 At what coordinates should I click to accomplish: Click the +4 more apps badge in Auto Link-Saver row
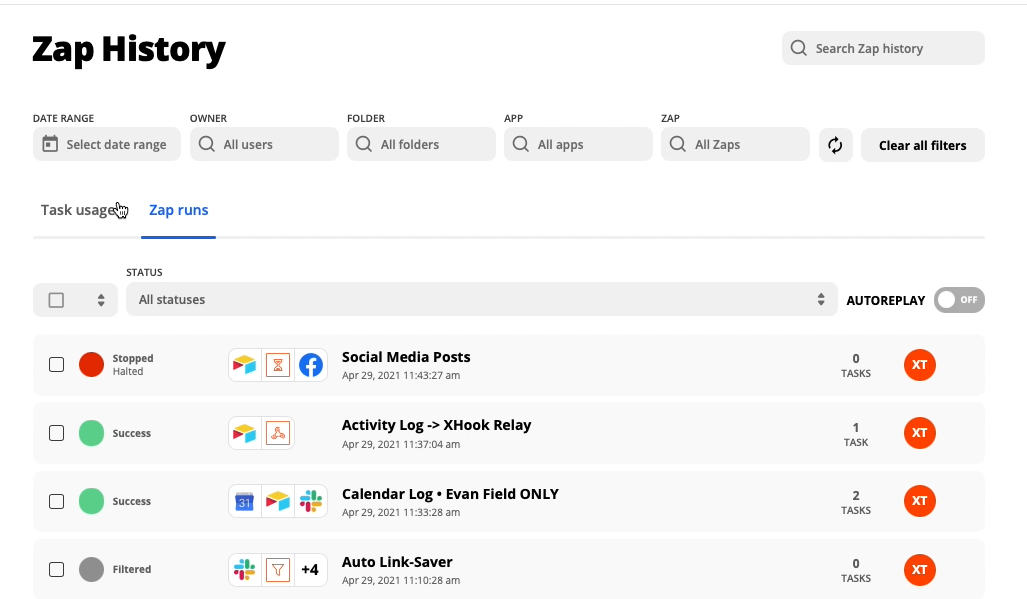[310, 570]
